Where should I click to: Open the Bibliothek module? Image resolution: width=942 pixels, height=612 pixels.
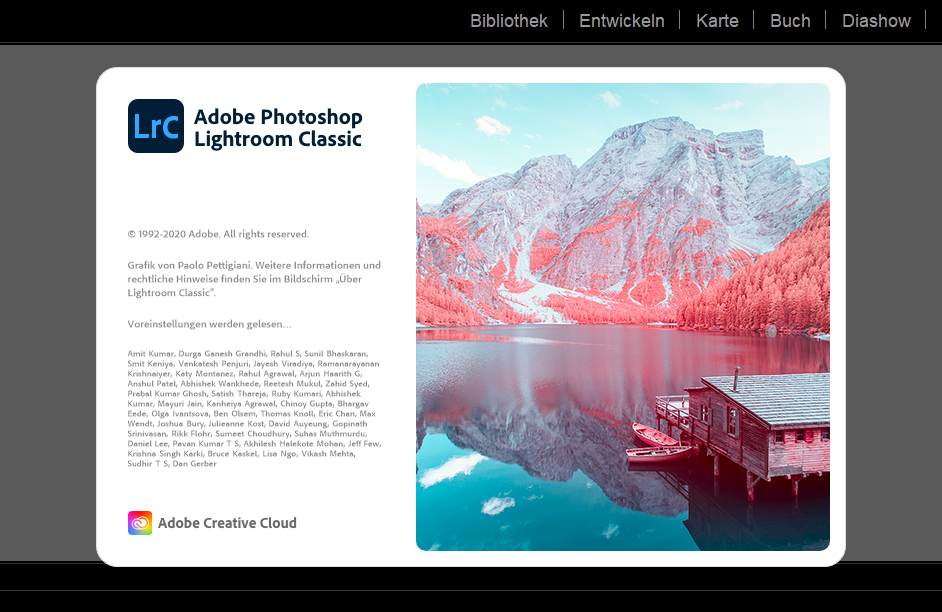[508, 21]
